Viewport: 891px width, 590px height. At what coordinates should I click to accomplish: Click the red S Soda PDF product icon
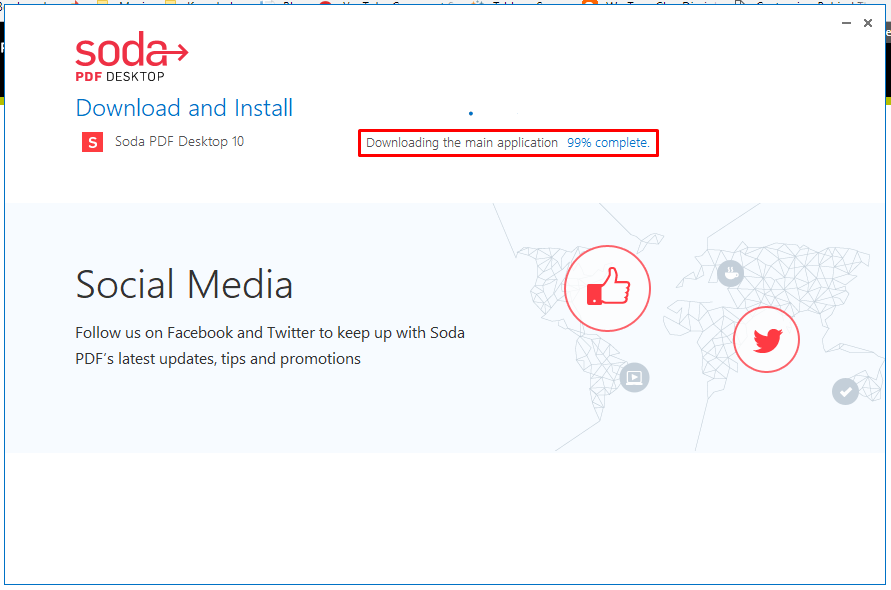(x=93, y=142)
